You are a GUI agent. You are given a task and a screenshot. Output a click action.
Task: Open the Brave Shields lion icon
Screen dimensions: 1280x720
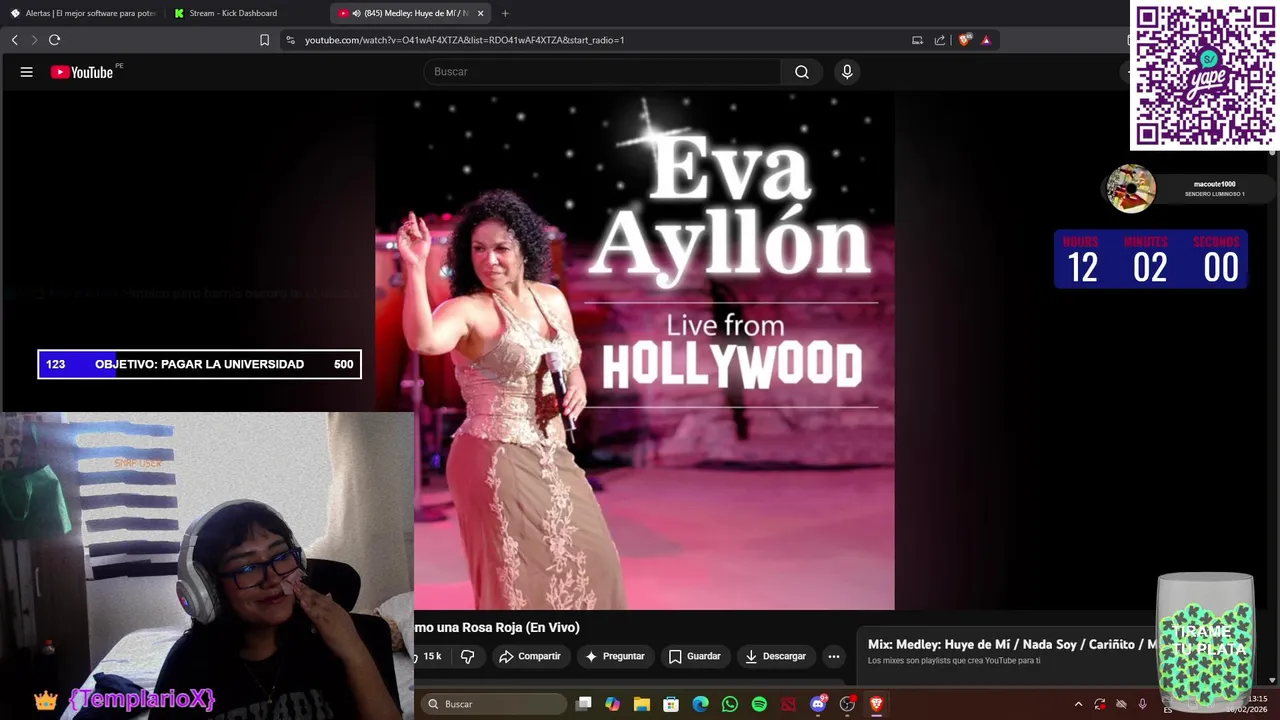click(x=964, y=40)
